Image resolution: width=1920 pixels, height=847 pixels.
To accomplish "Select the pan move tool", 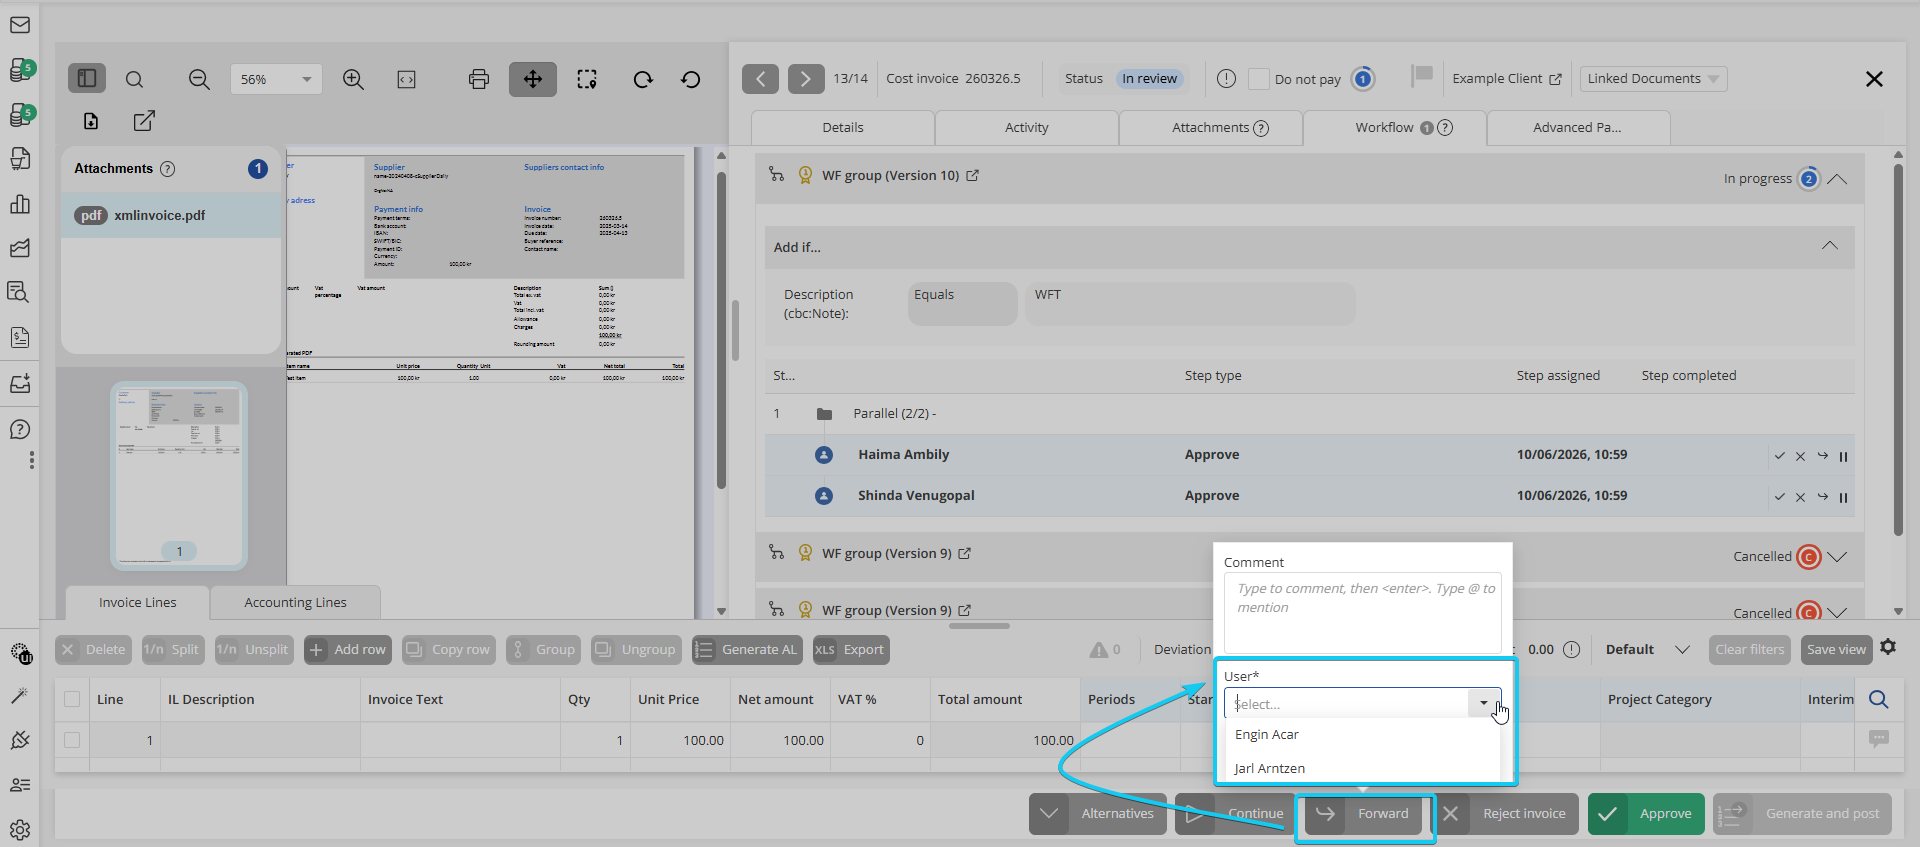I will 533,79.
